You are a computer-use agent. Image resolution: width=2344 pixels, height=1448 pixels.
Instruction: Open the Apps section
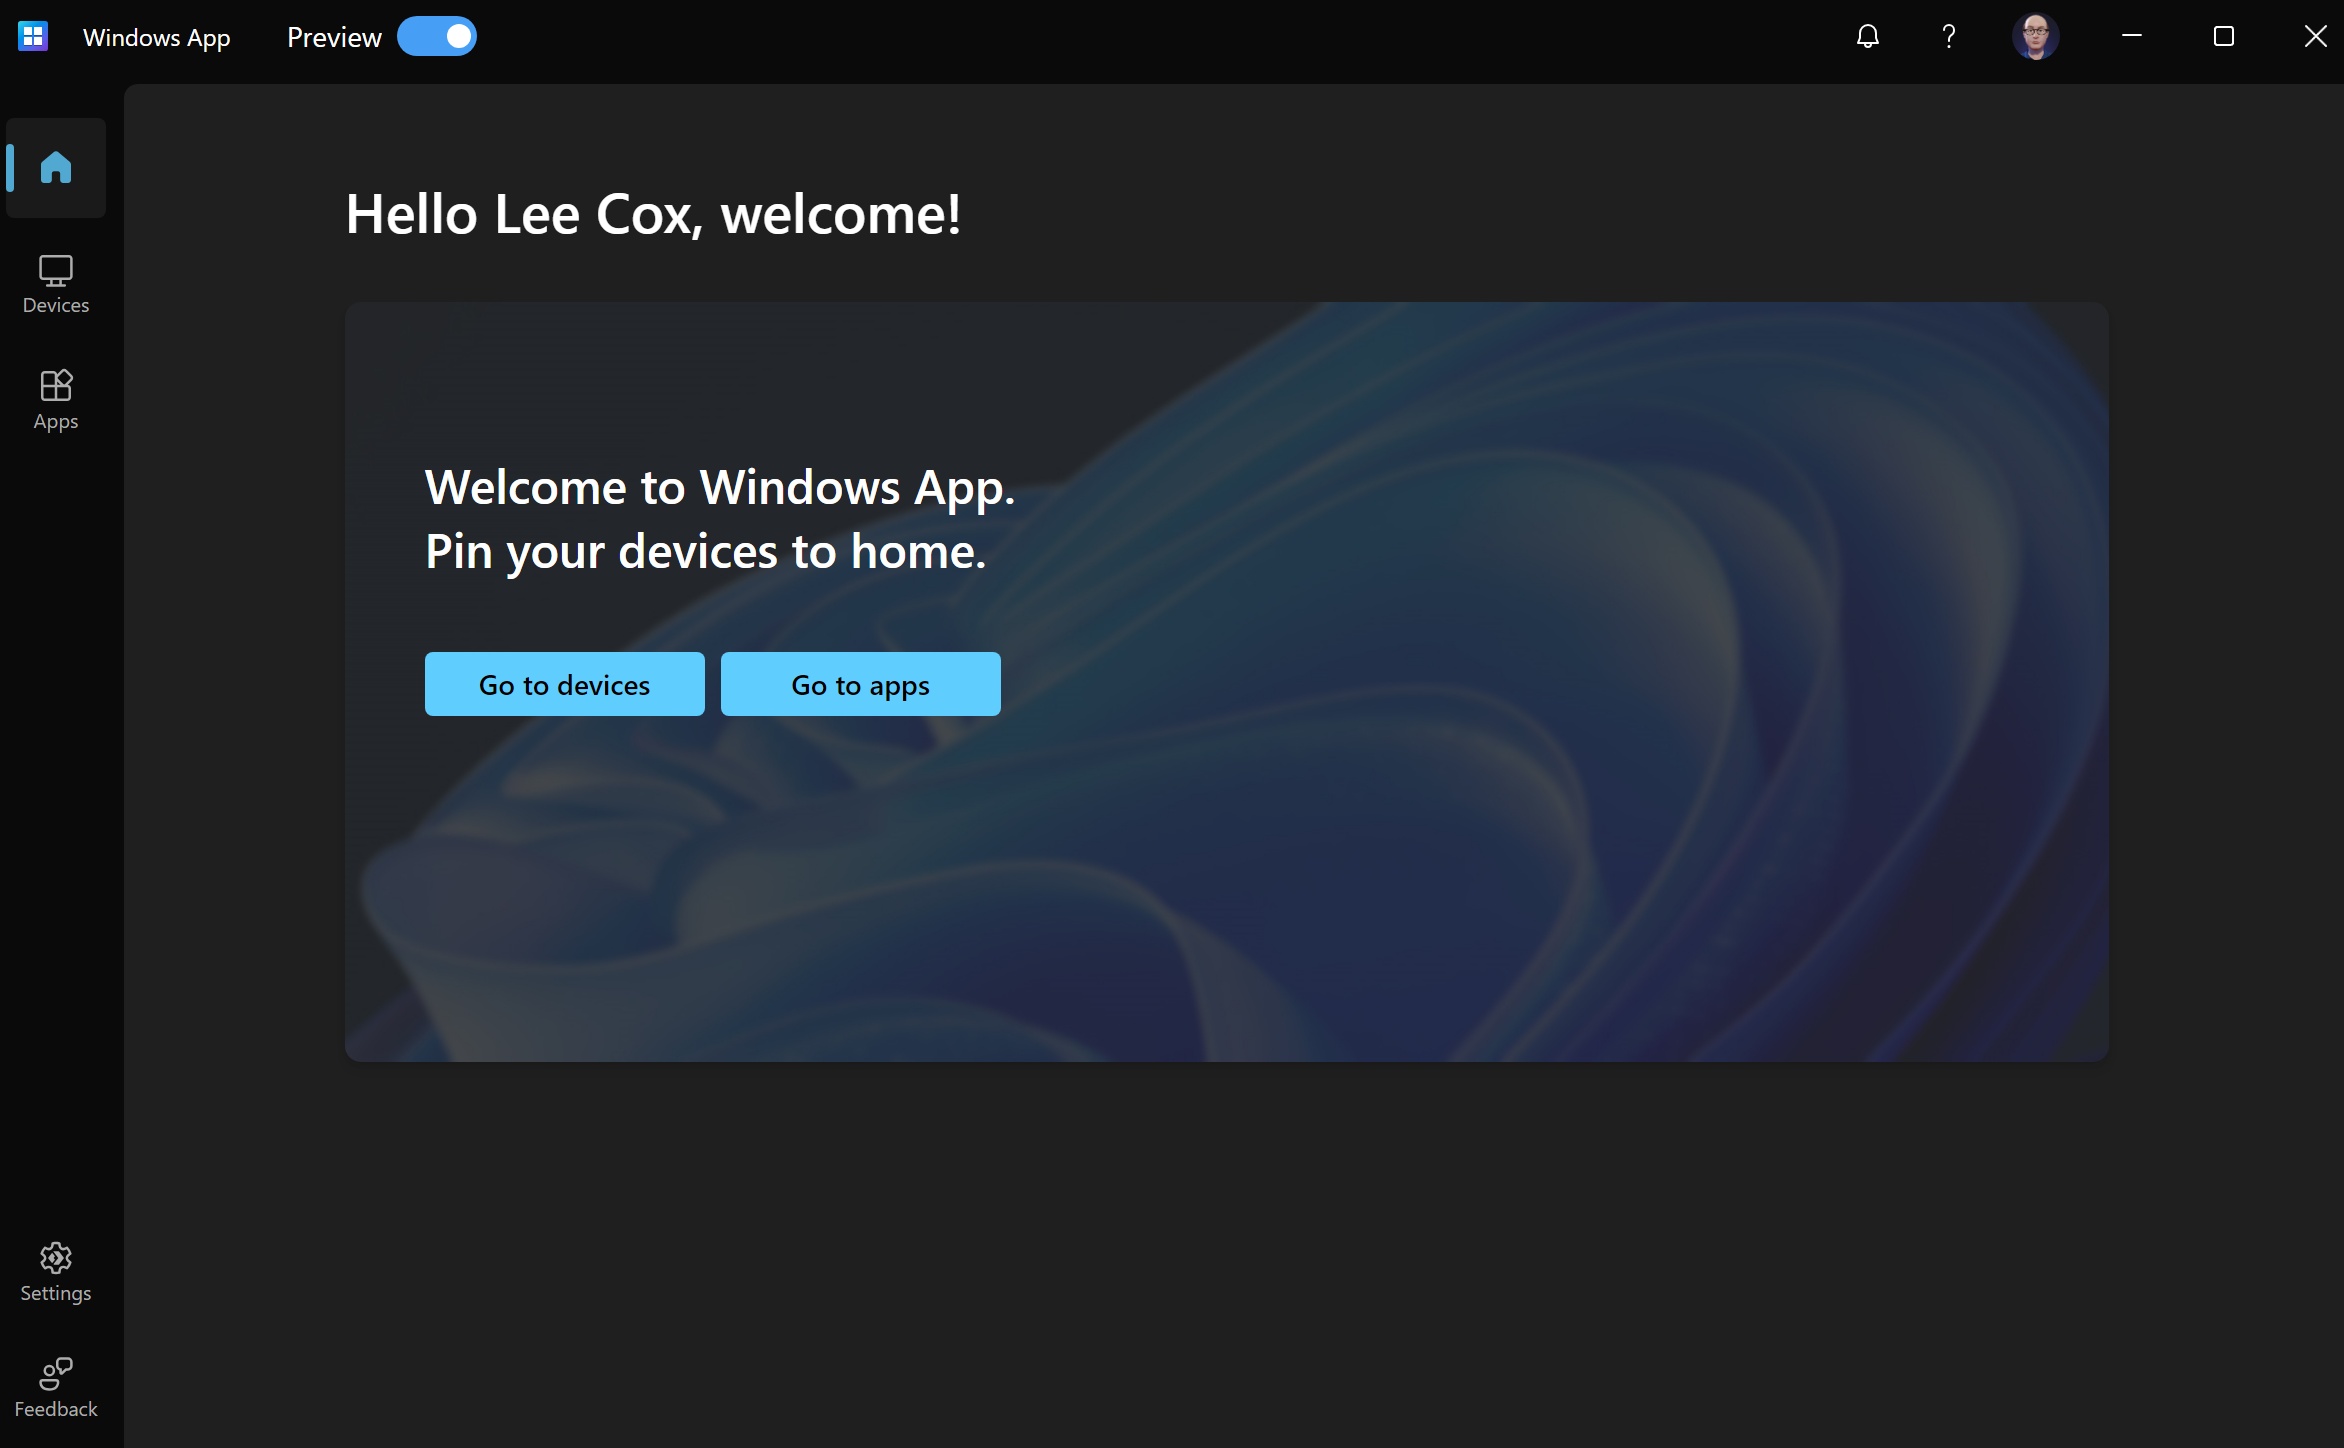(56, 400)
